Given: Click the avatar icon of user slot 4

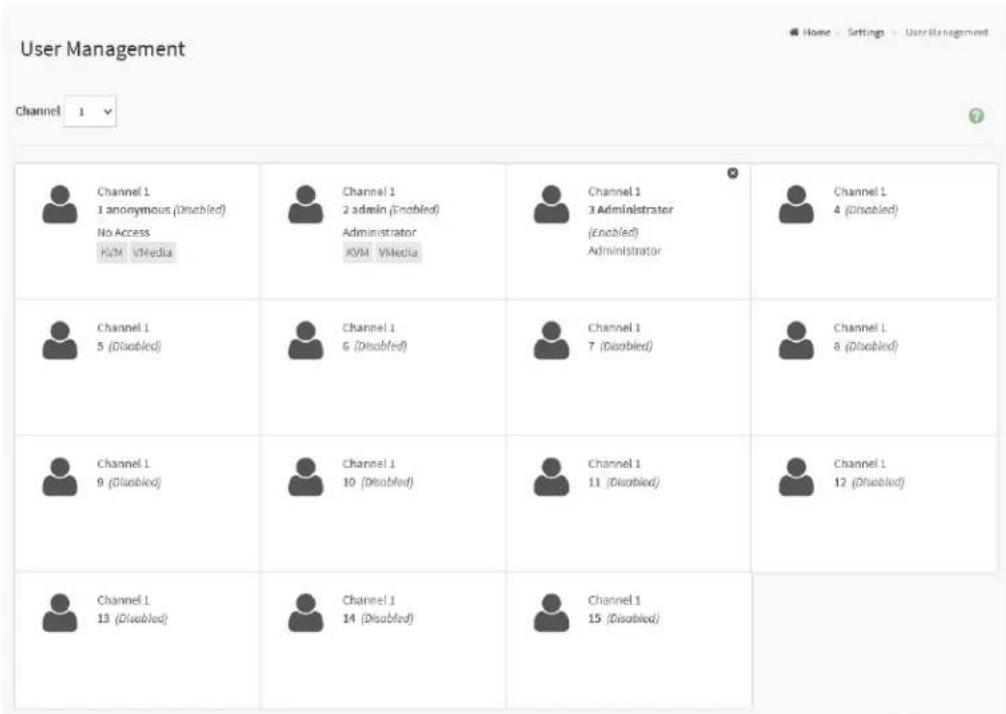Looking at the screenshot, I should tap(796, 204).
